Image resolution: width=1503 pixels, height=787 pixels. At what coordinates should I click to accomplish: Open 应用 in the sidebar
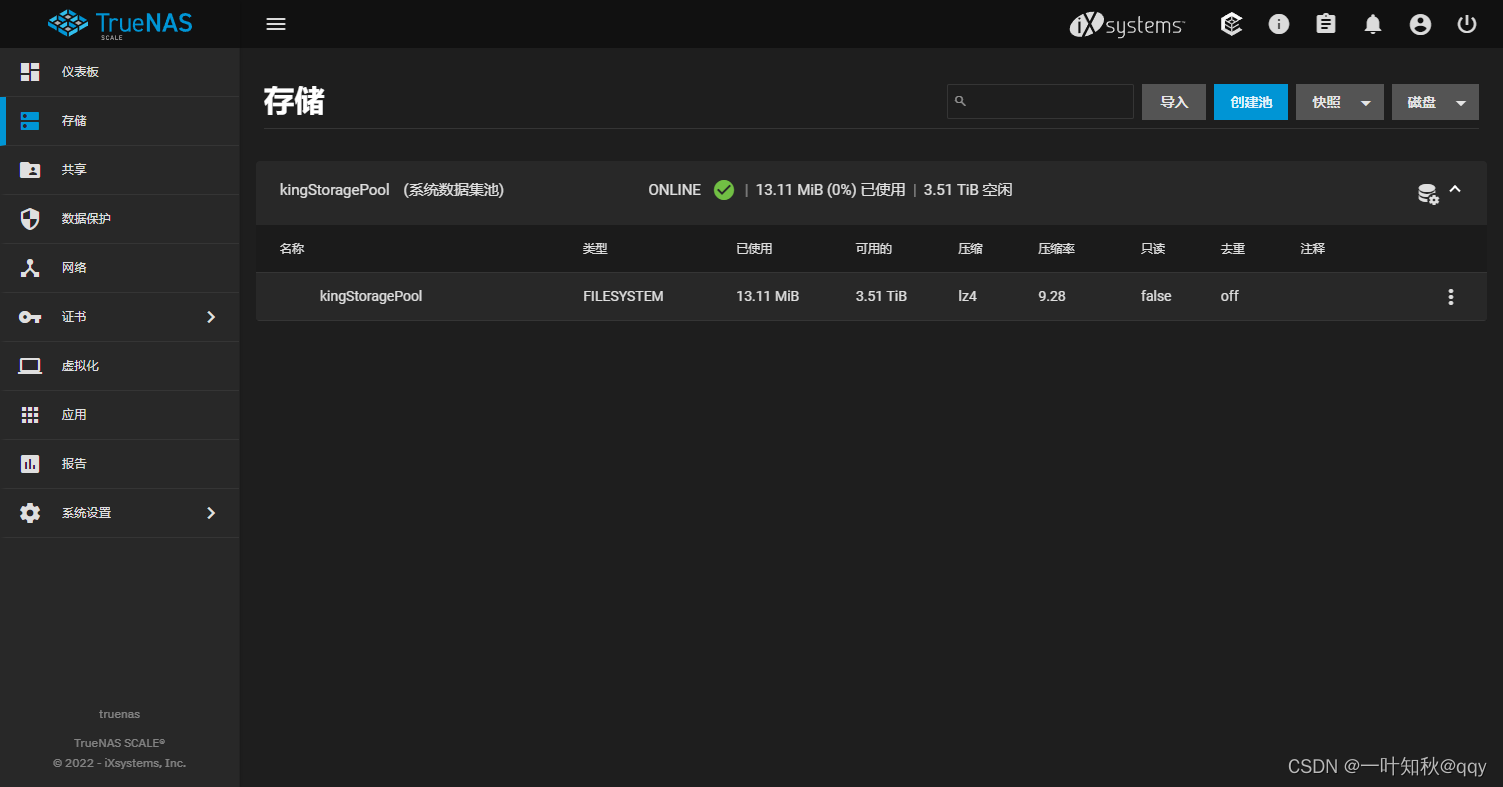(120, 415)
